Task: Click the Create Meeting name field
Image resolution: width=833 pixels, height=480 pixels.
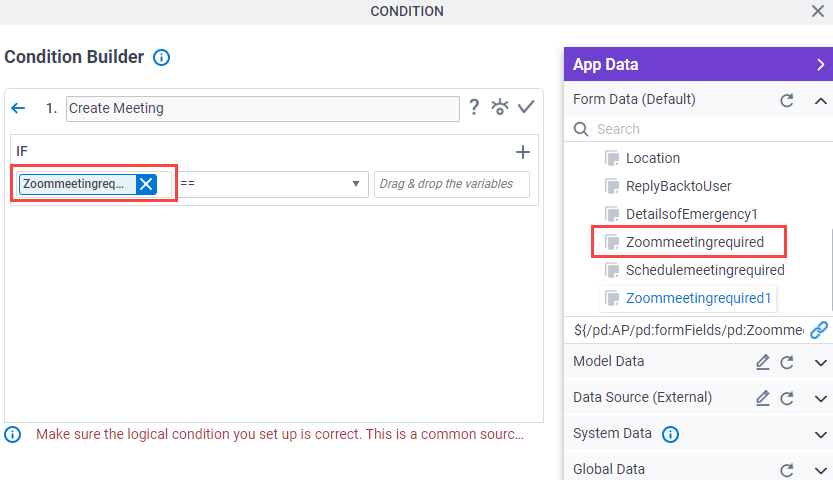Action: coord(262,109)
